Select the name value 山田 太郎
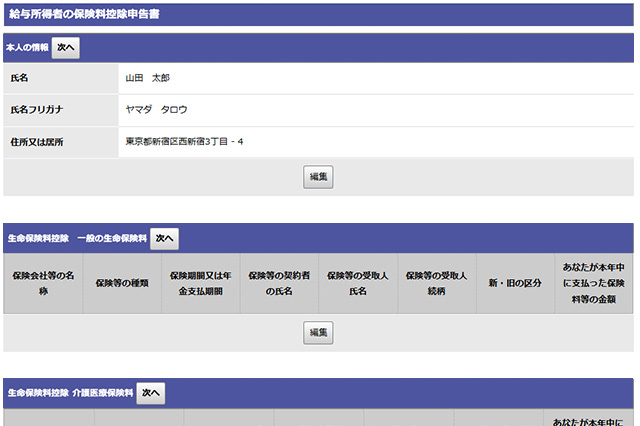 pyautogui.click(x=147, y=78)
